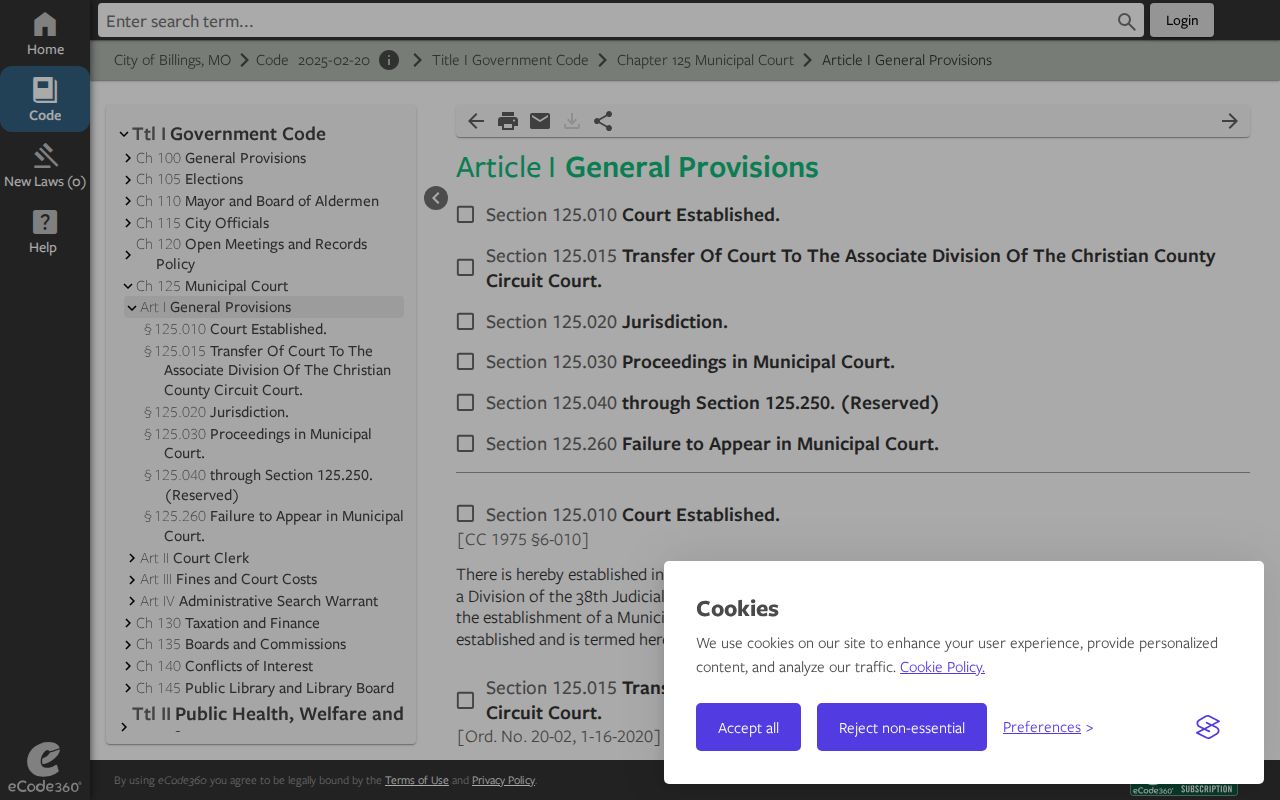The width and height of the screenshot is (1280, 800).
Task: Open cookie Preferences link
Action: pos(1042,727)
